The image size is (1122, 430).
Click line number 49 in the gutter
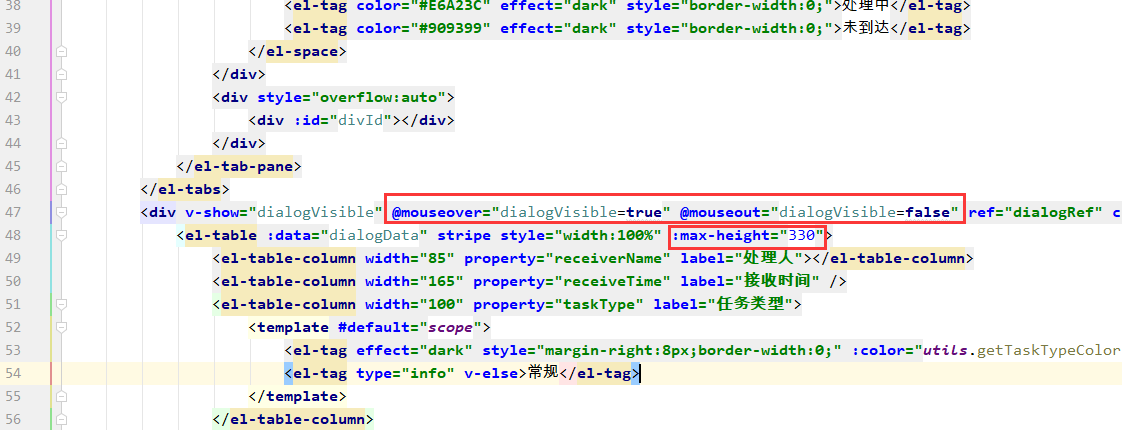[x=14, y=258]
